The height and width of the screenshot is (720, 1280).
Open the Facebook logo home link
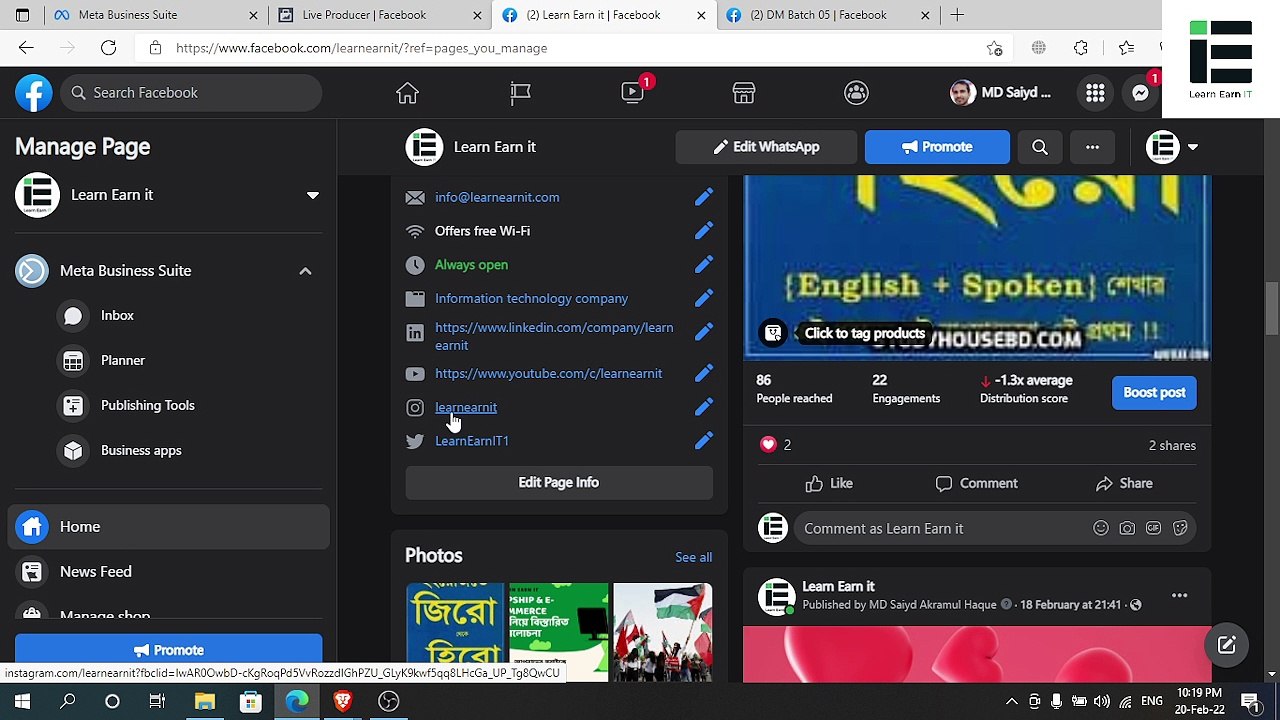(x=33, y=93)
